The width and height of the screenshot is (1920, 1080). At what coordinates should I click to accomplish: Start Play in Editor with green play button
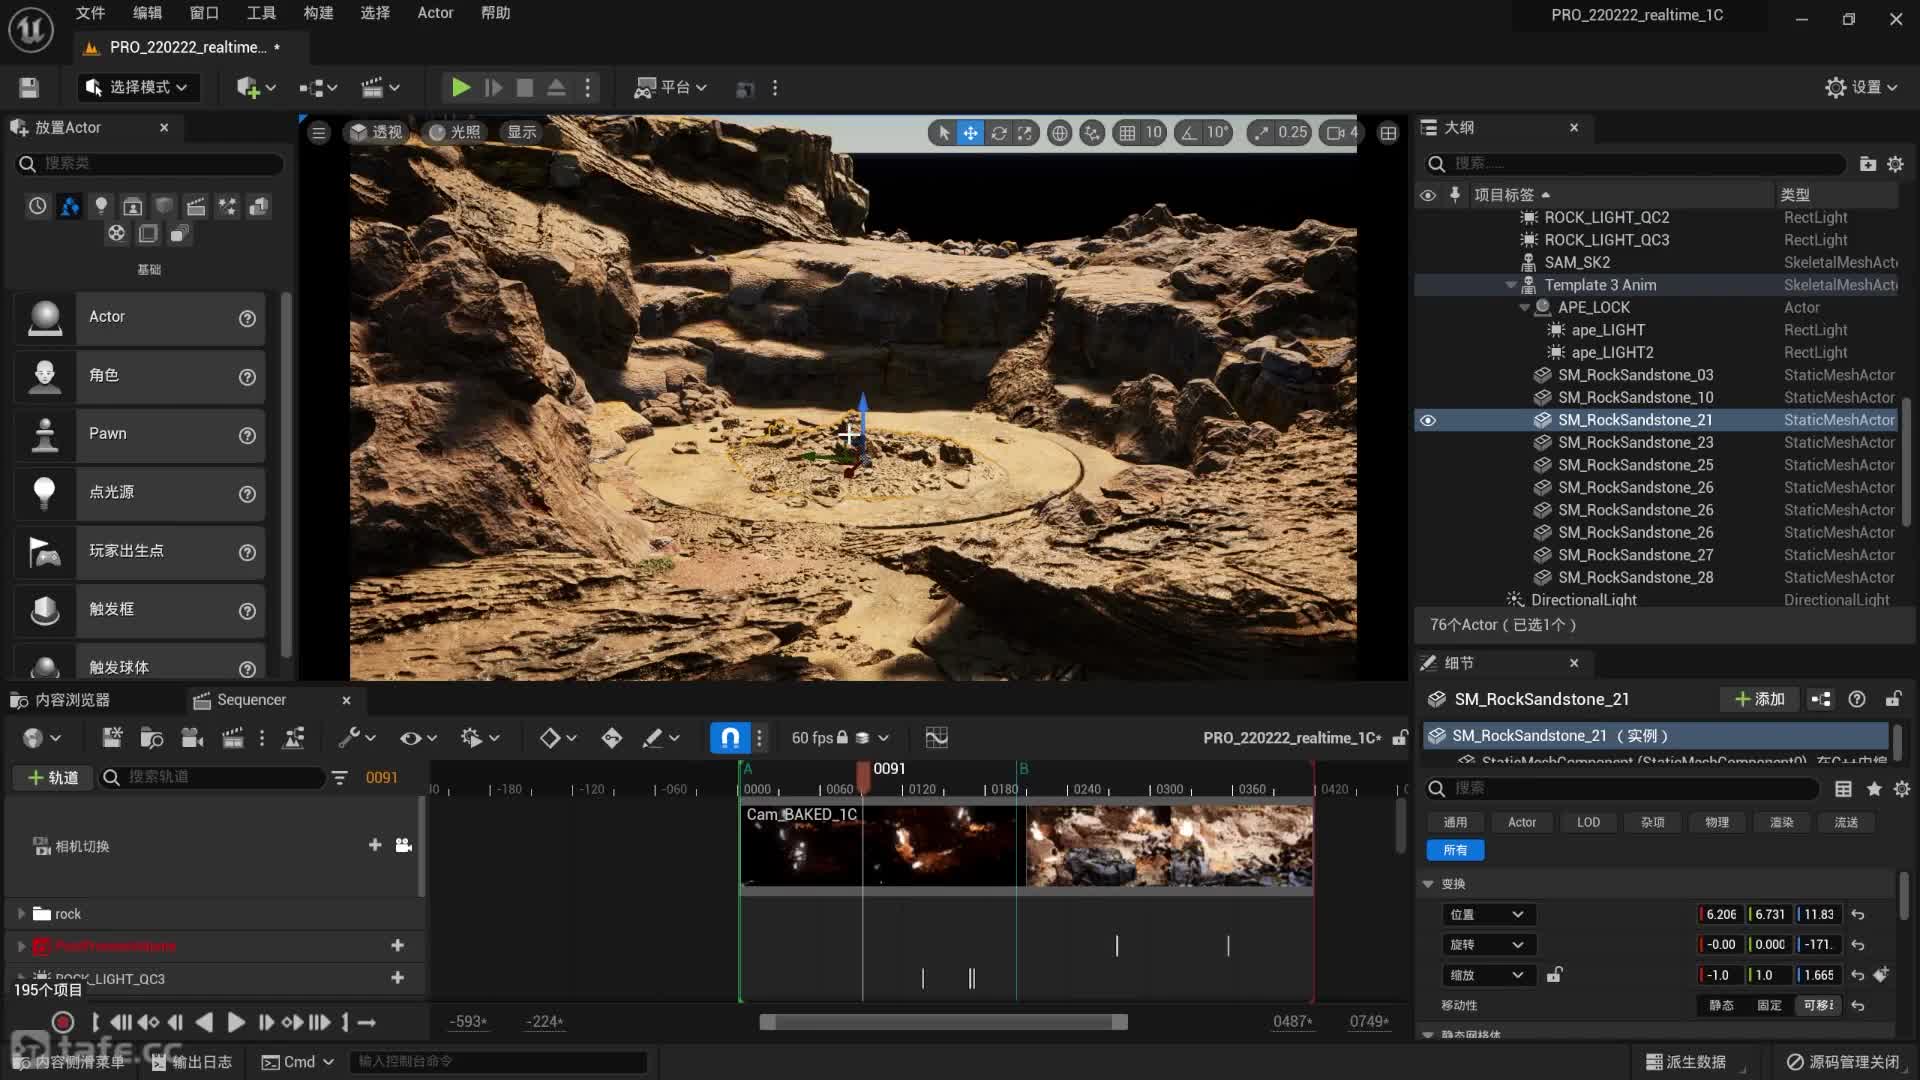461,88
